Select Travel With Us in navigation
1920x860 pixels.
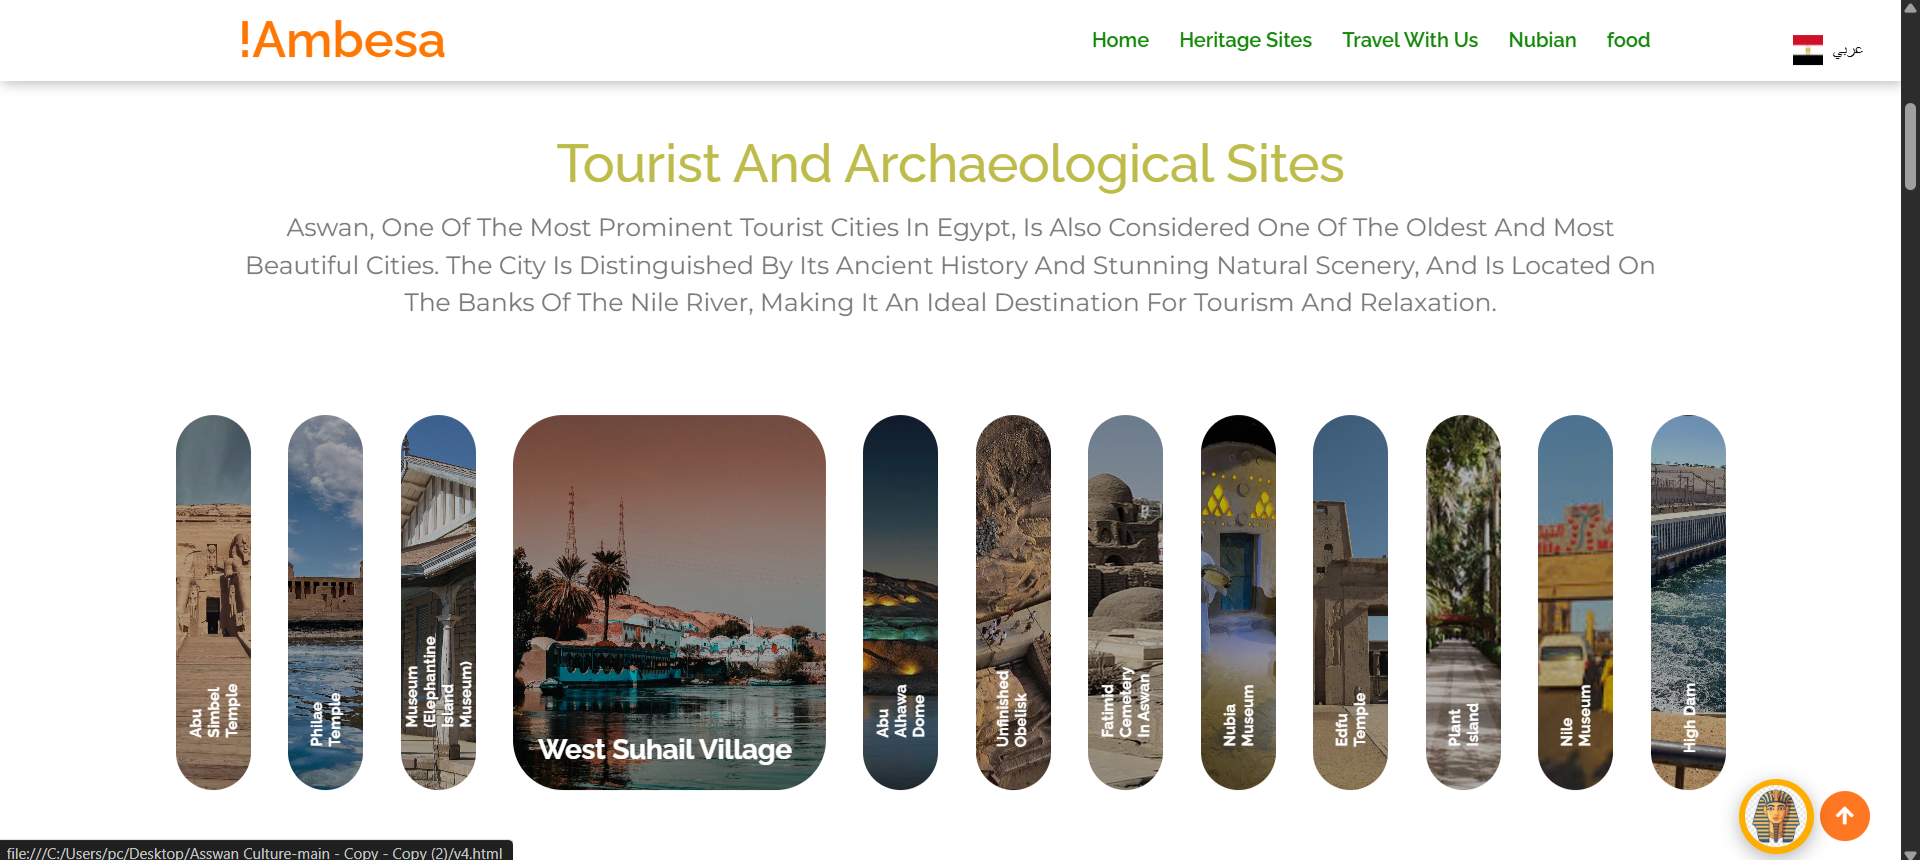point(1410,40)
